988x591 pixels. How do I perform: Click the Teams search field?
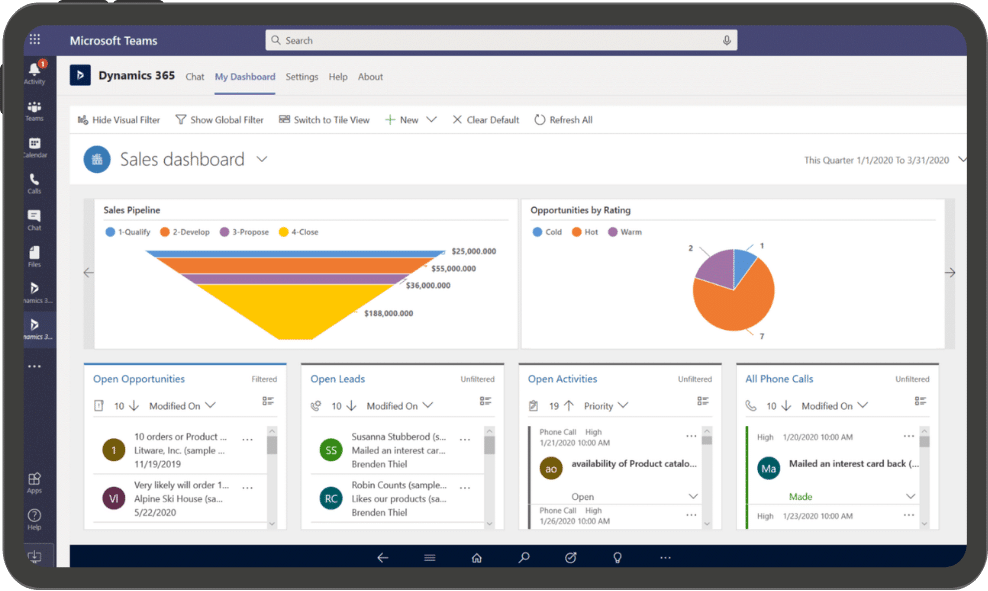click(502, 40)
